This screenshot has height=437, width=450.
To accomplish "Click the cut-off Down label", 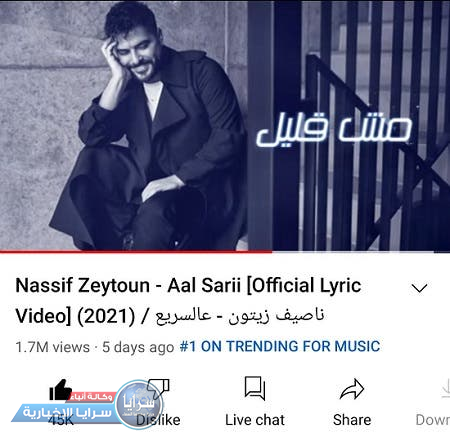I will pos(433,420).
